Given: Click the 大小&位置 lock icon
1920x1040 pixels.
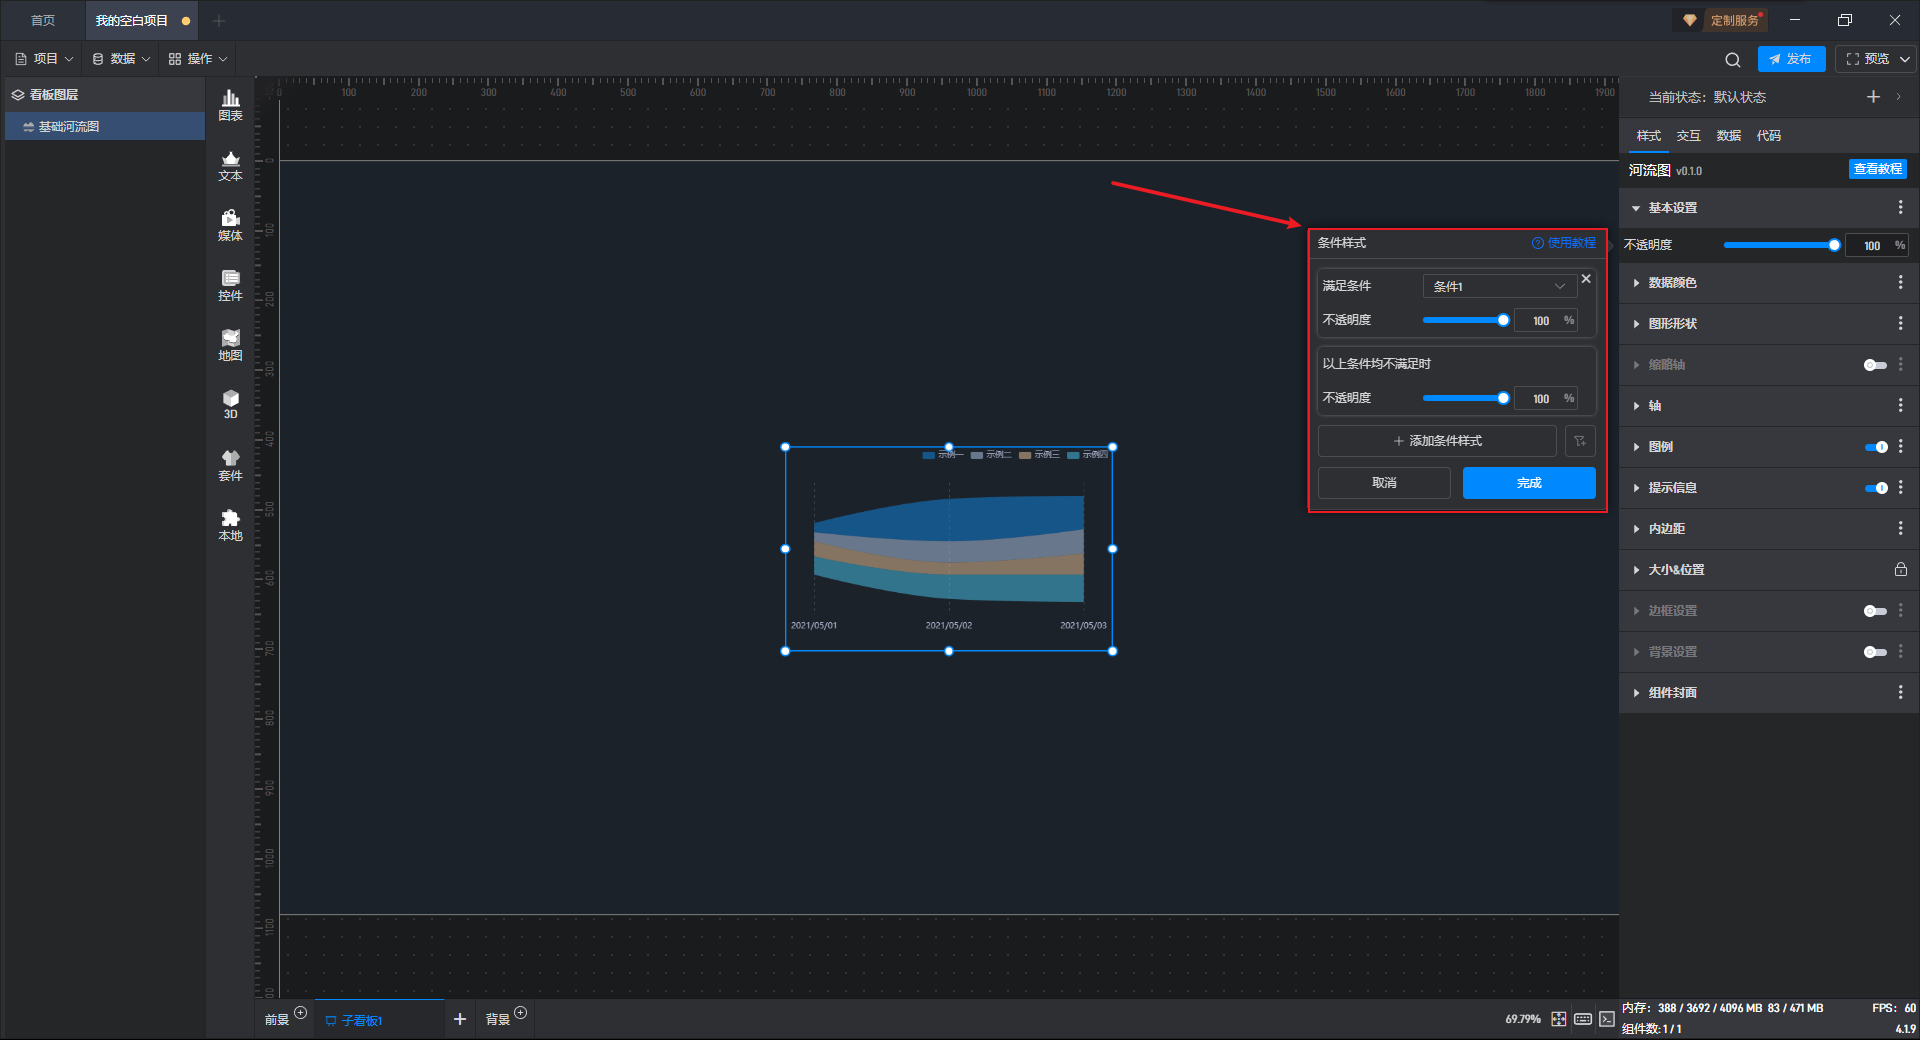Looking at the screenshot, I should pos(1900,569).
